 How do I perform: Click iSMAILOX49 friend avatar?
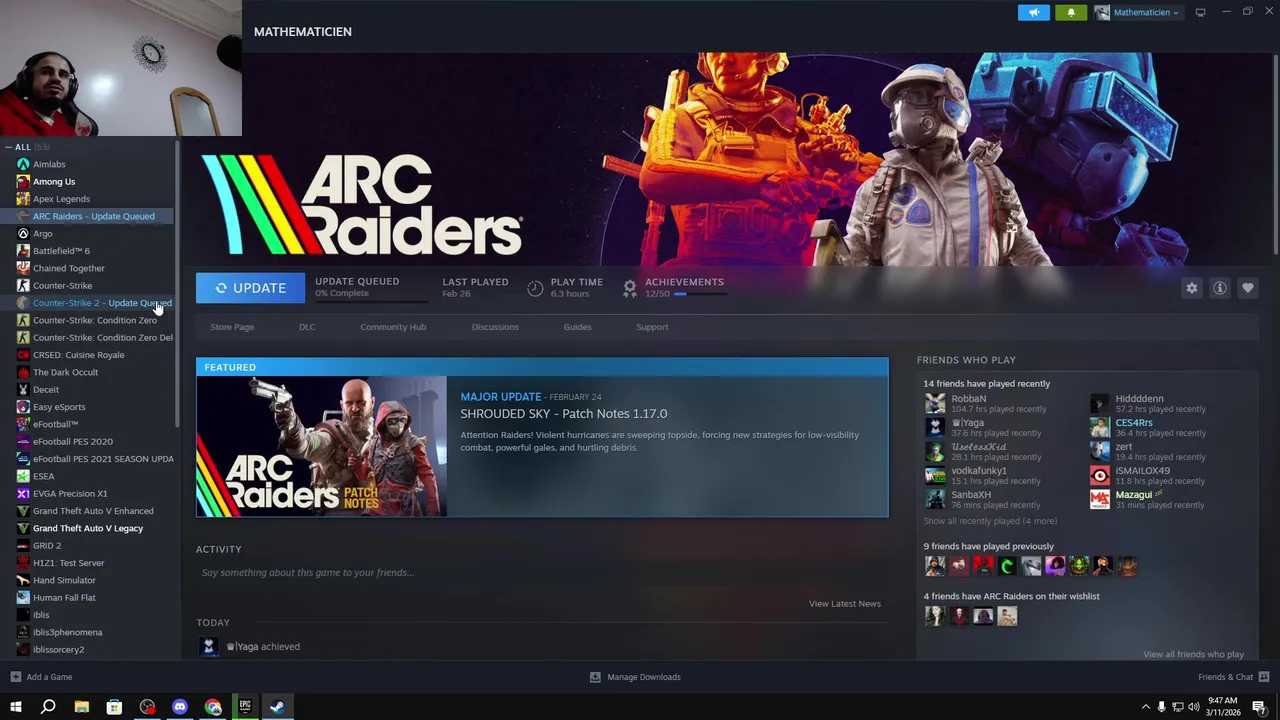coord(1099,475)
